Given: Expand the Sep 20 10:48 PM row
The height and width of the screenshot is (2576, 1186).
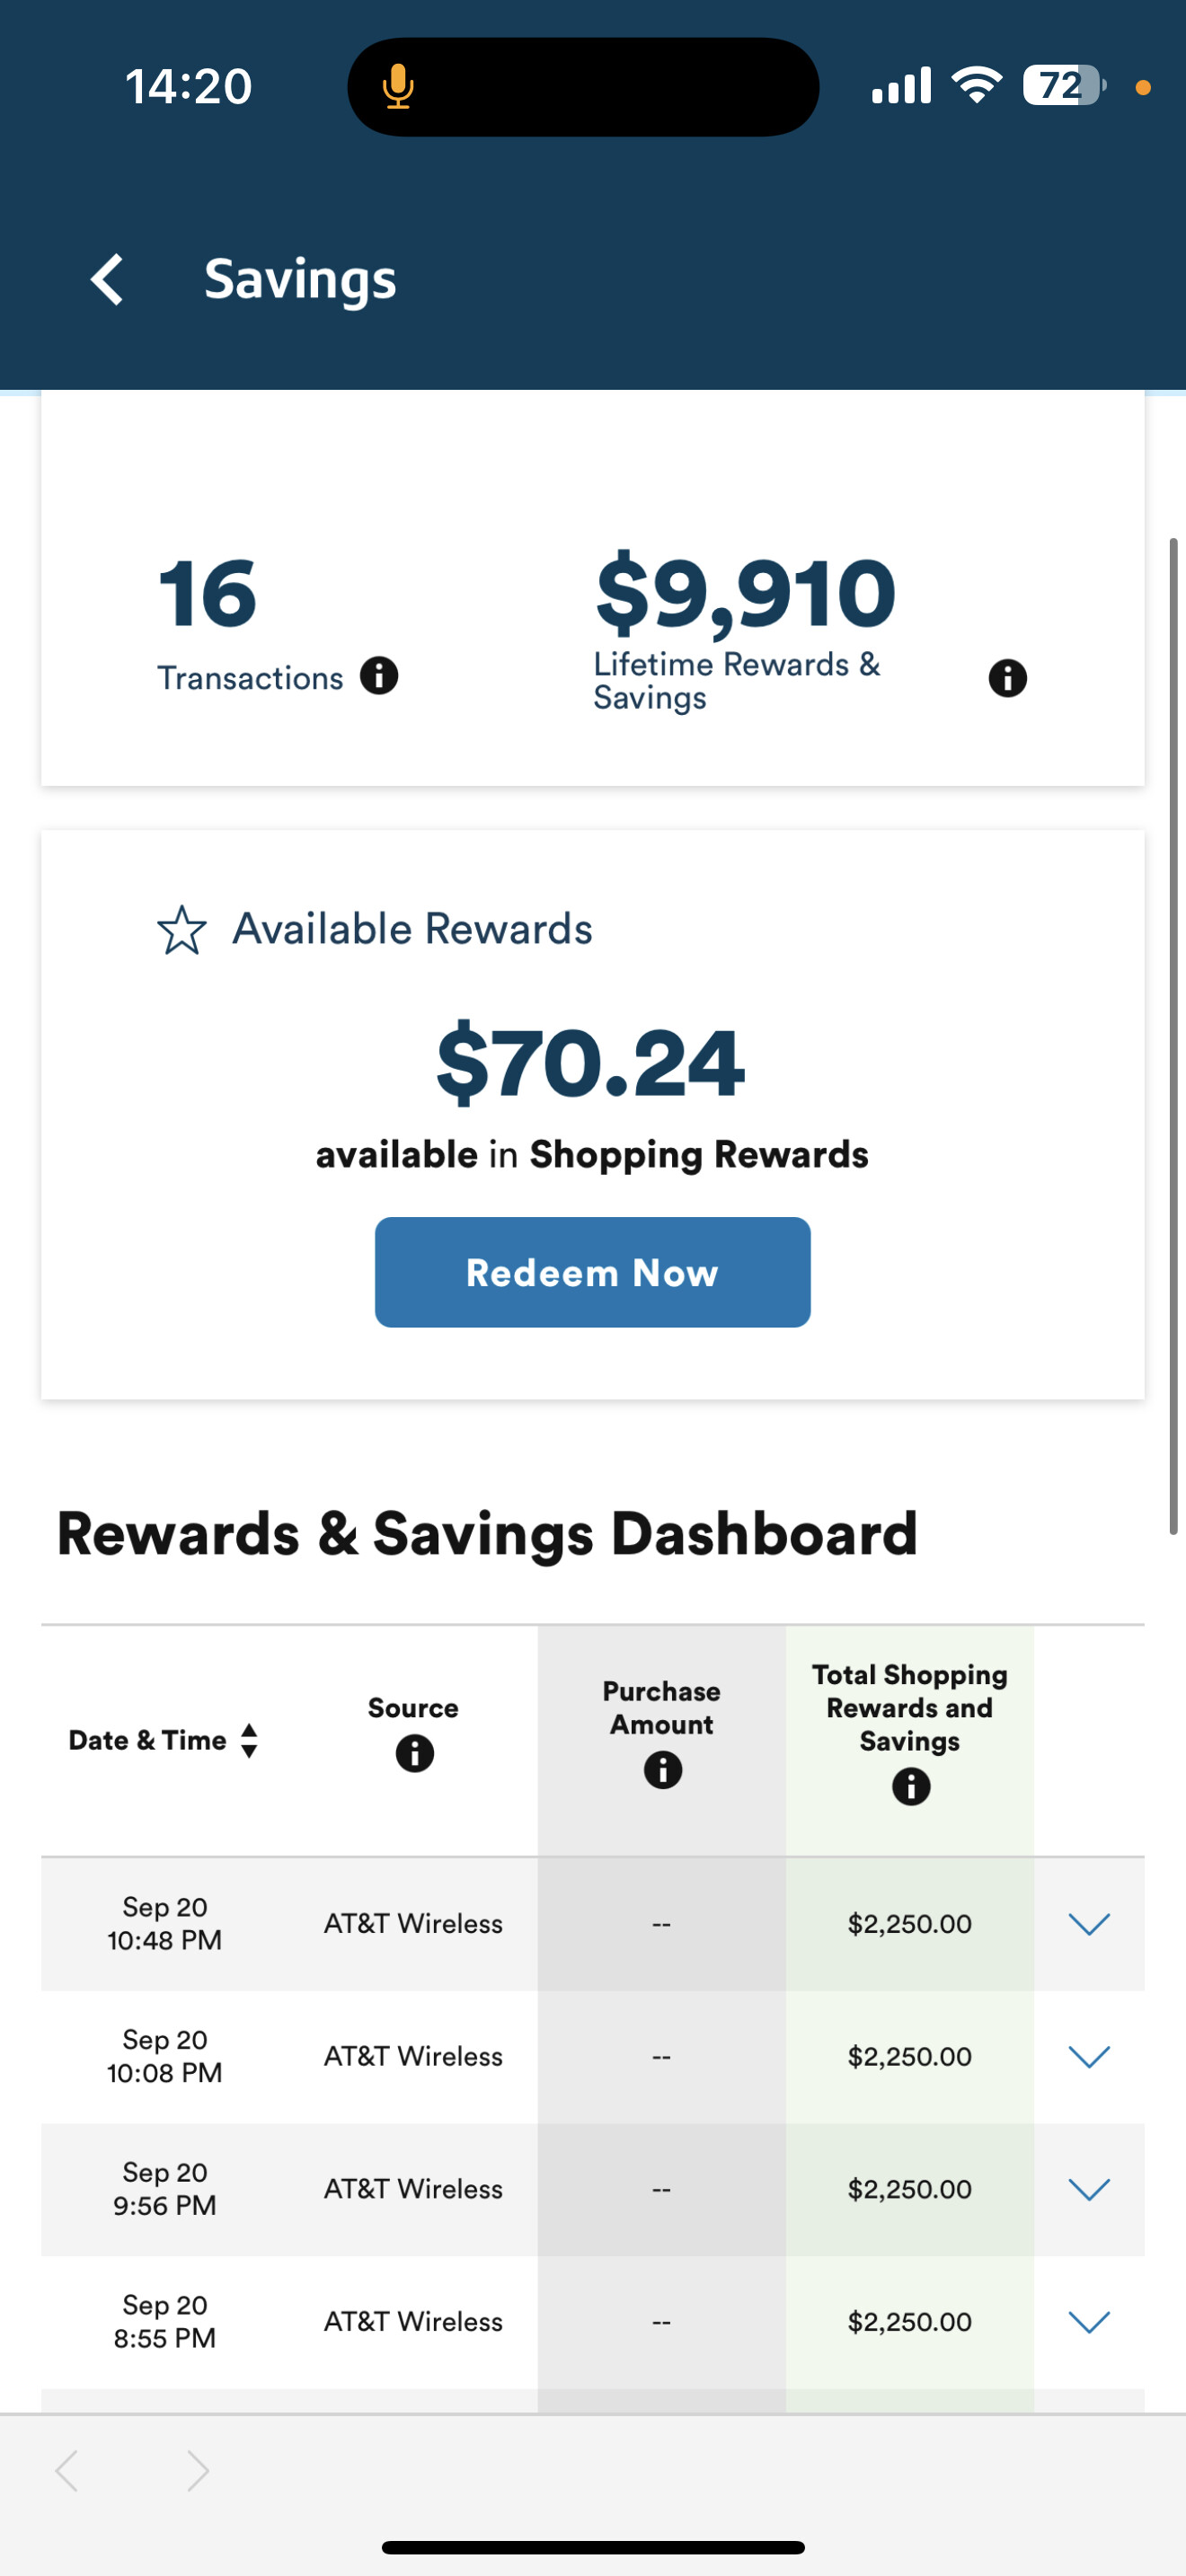Looking at the screenshot, I should tap(1089, 1924).
